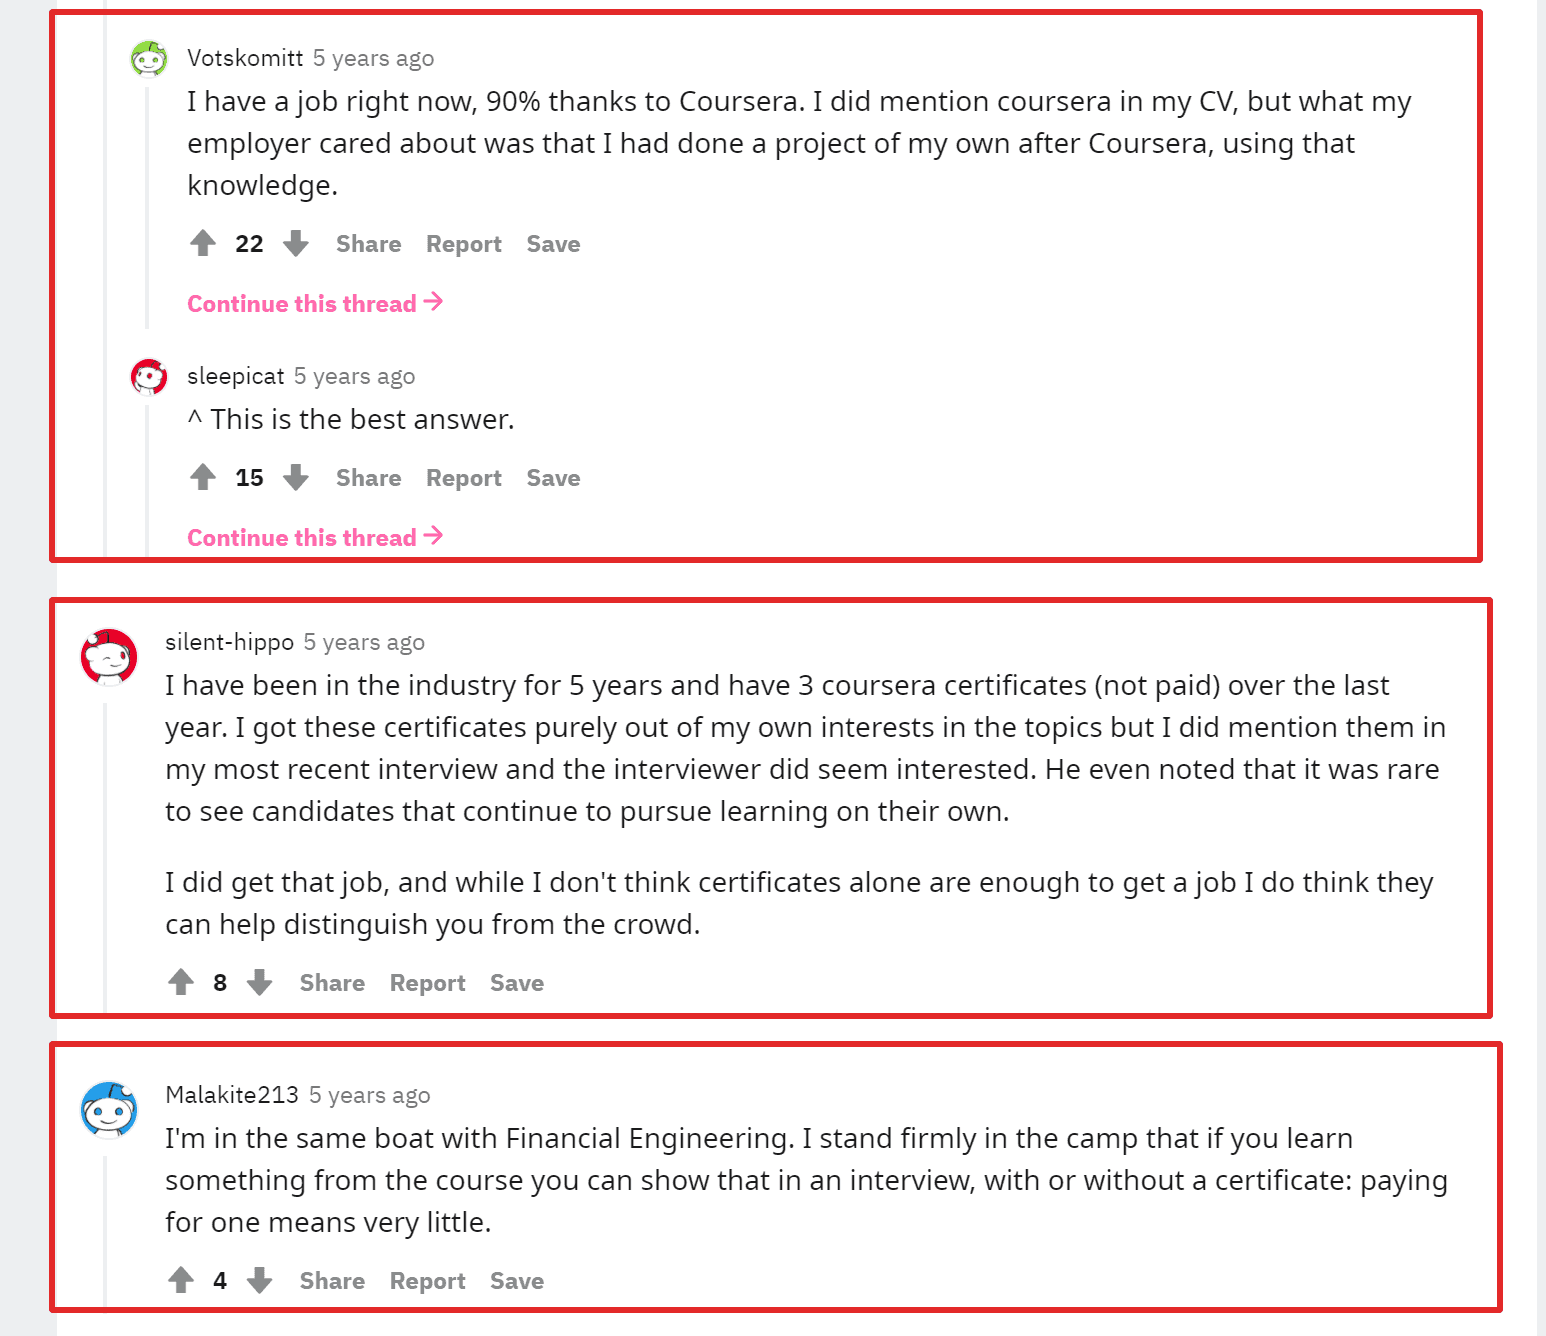Downvote sleepicat's comment
The width and height of the screenshot is (1546, 1336).
click(x=296, y=477)
